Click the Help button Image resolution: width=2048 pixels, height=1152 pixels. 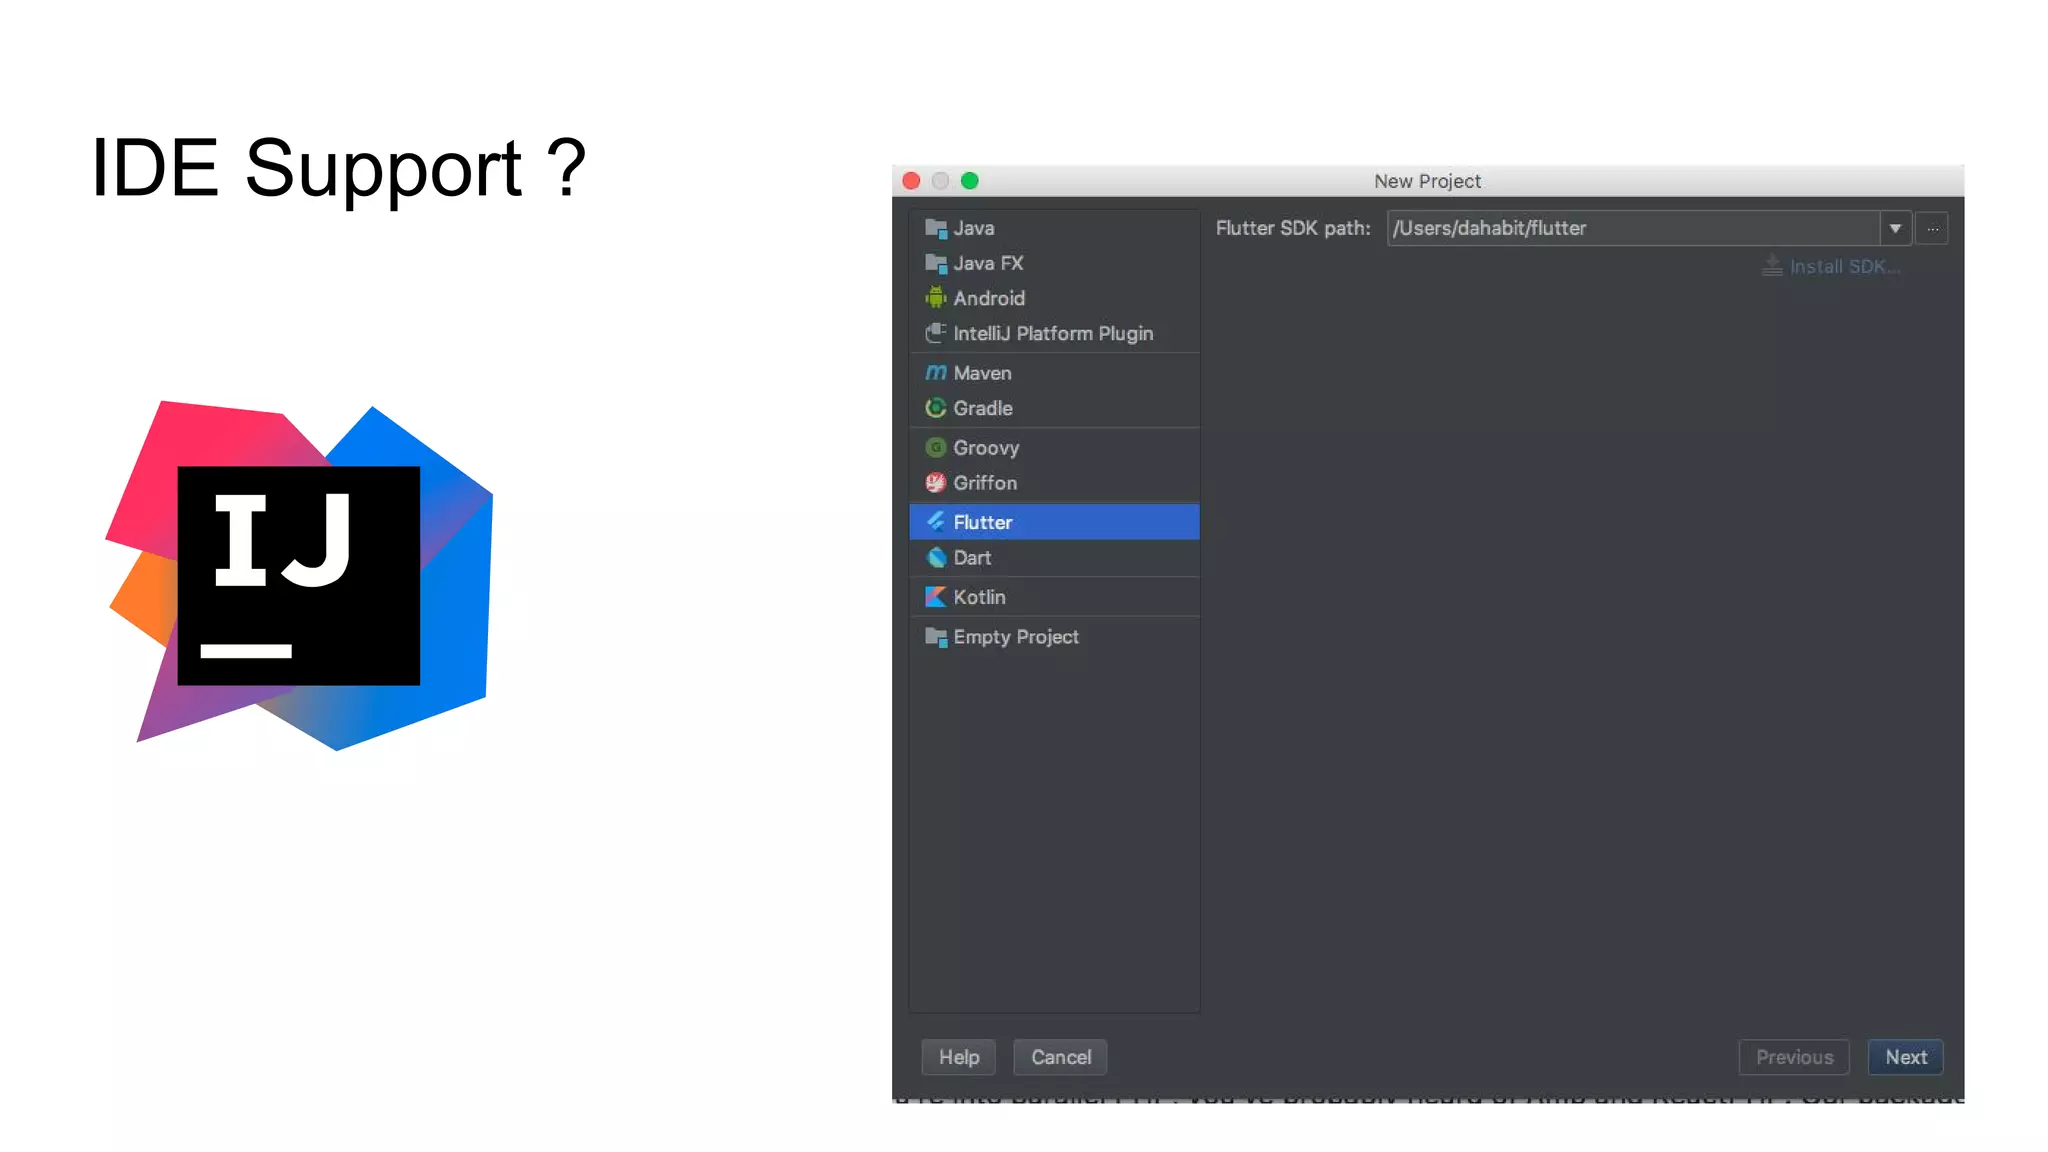(958, 1057)
